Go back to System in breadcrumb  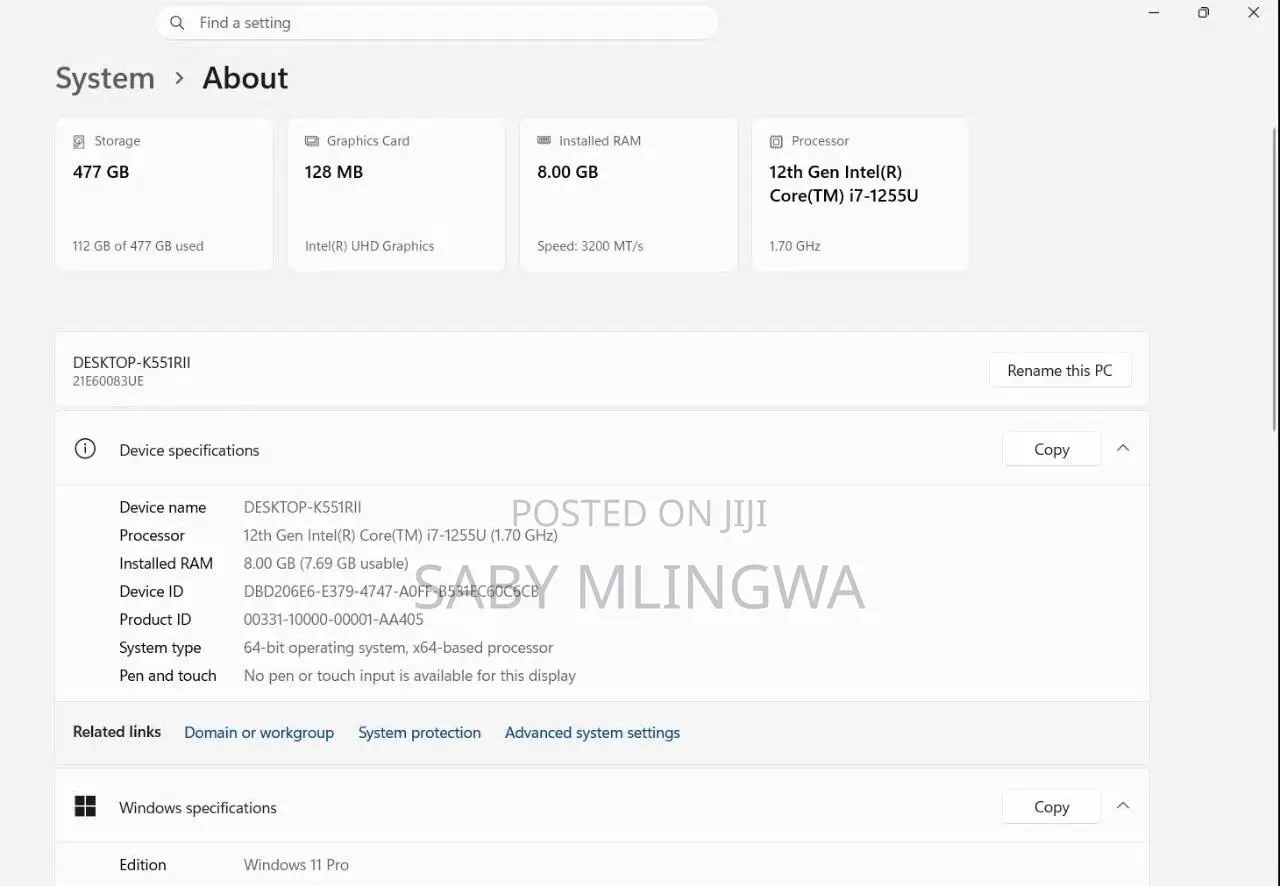pos(105,78)
